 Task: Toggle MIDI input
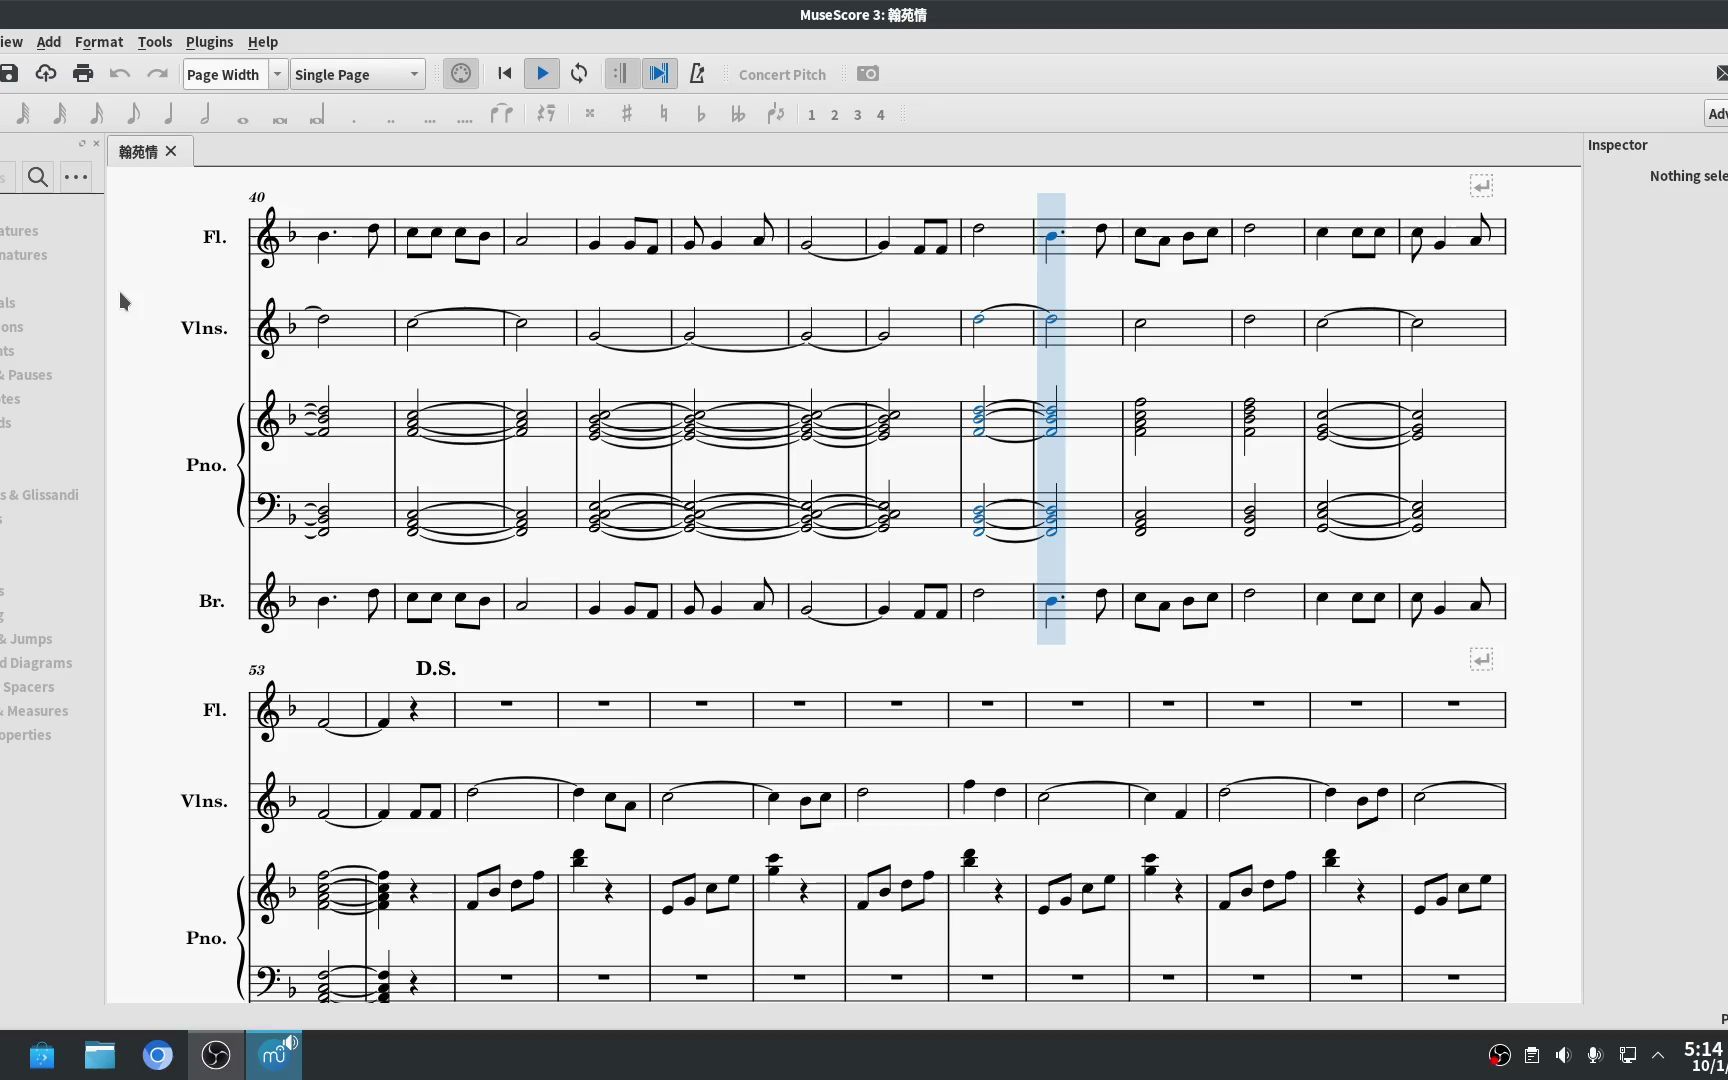(x=461, y=73)
